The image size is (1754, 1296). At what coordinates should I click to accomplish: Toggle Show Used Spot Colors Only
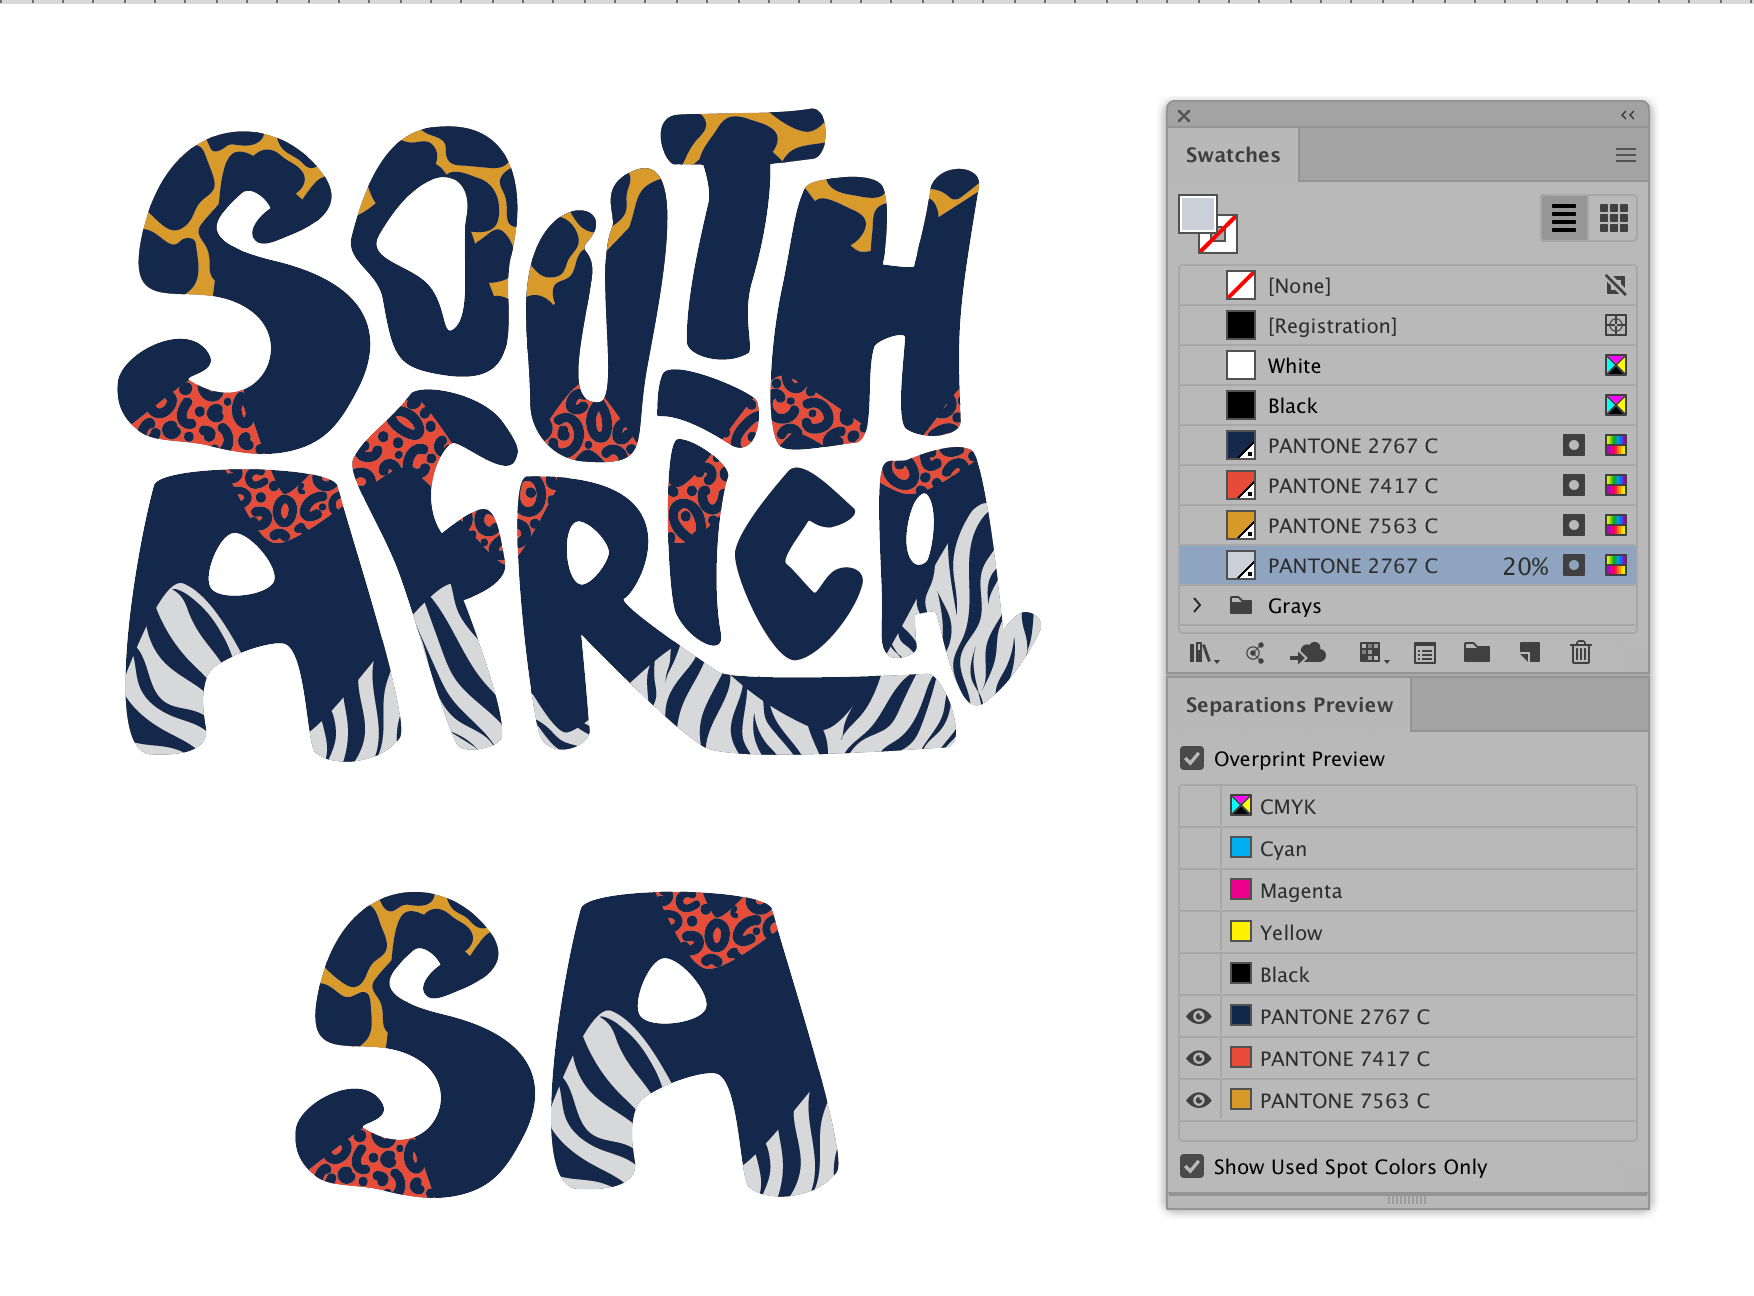pyautogui.click(x=1192, y=1166)
